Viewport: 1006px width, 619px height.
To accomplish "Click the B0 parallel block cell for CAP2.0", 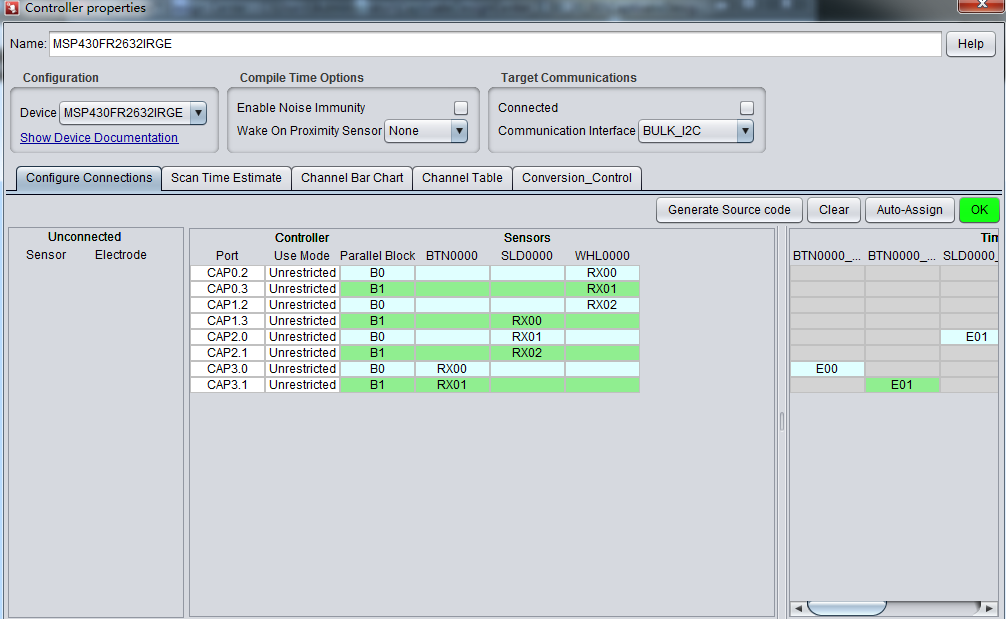I will 377,337.
